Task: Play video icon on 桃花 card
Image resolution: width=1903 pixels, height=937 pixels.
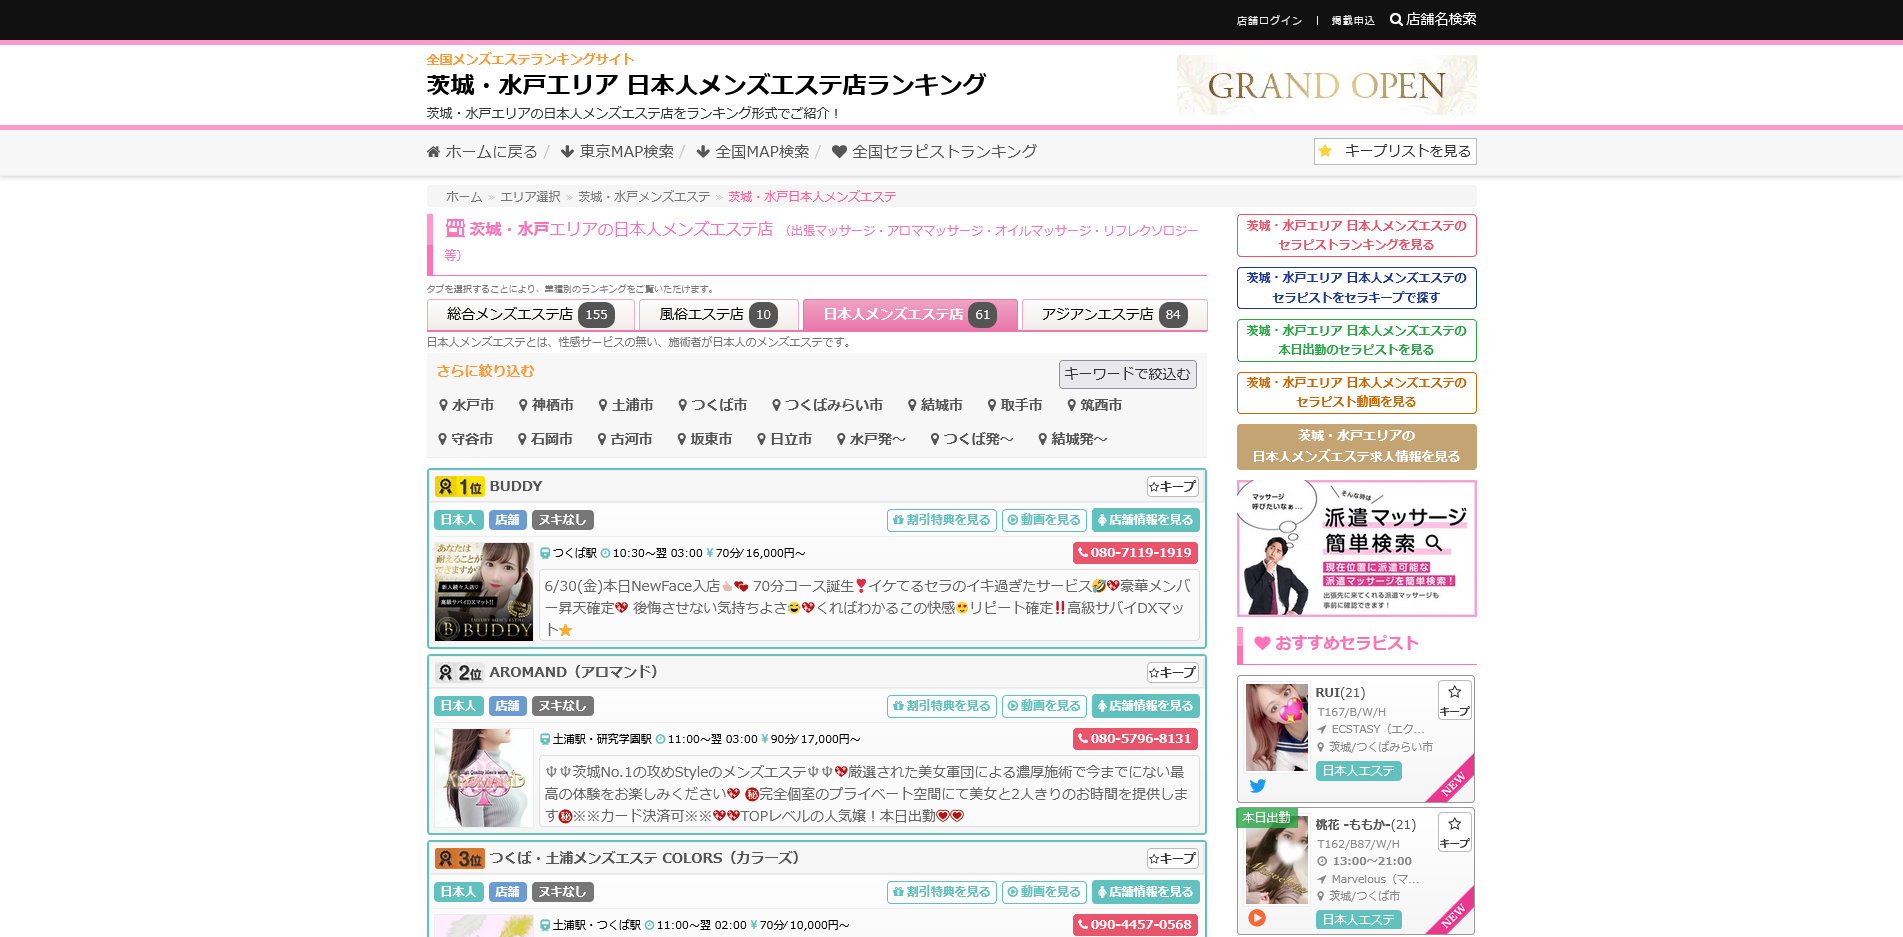Action: pyautogui.click(x=1257, y=918)
